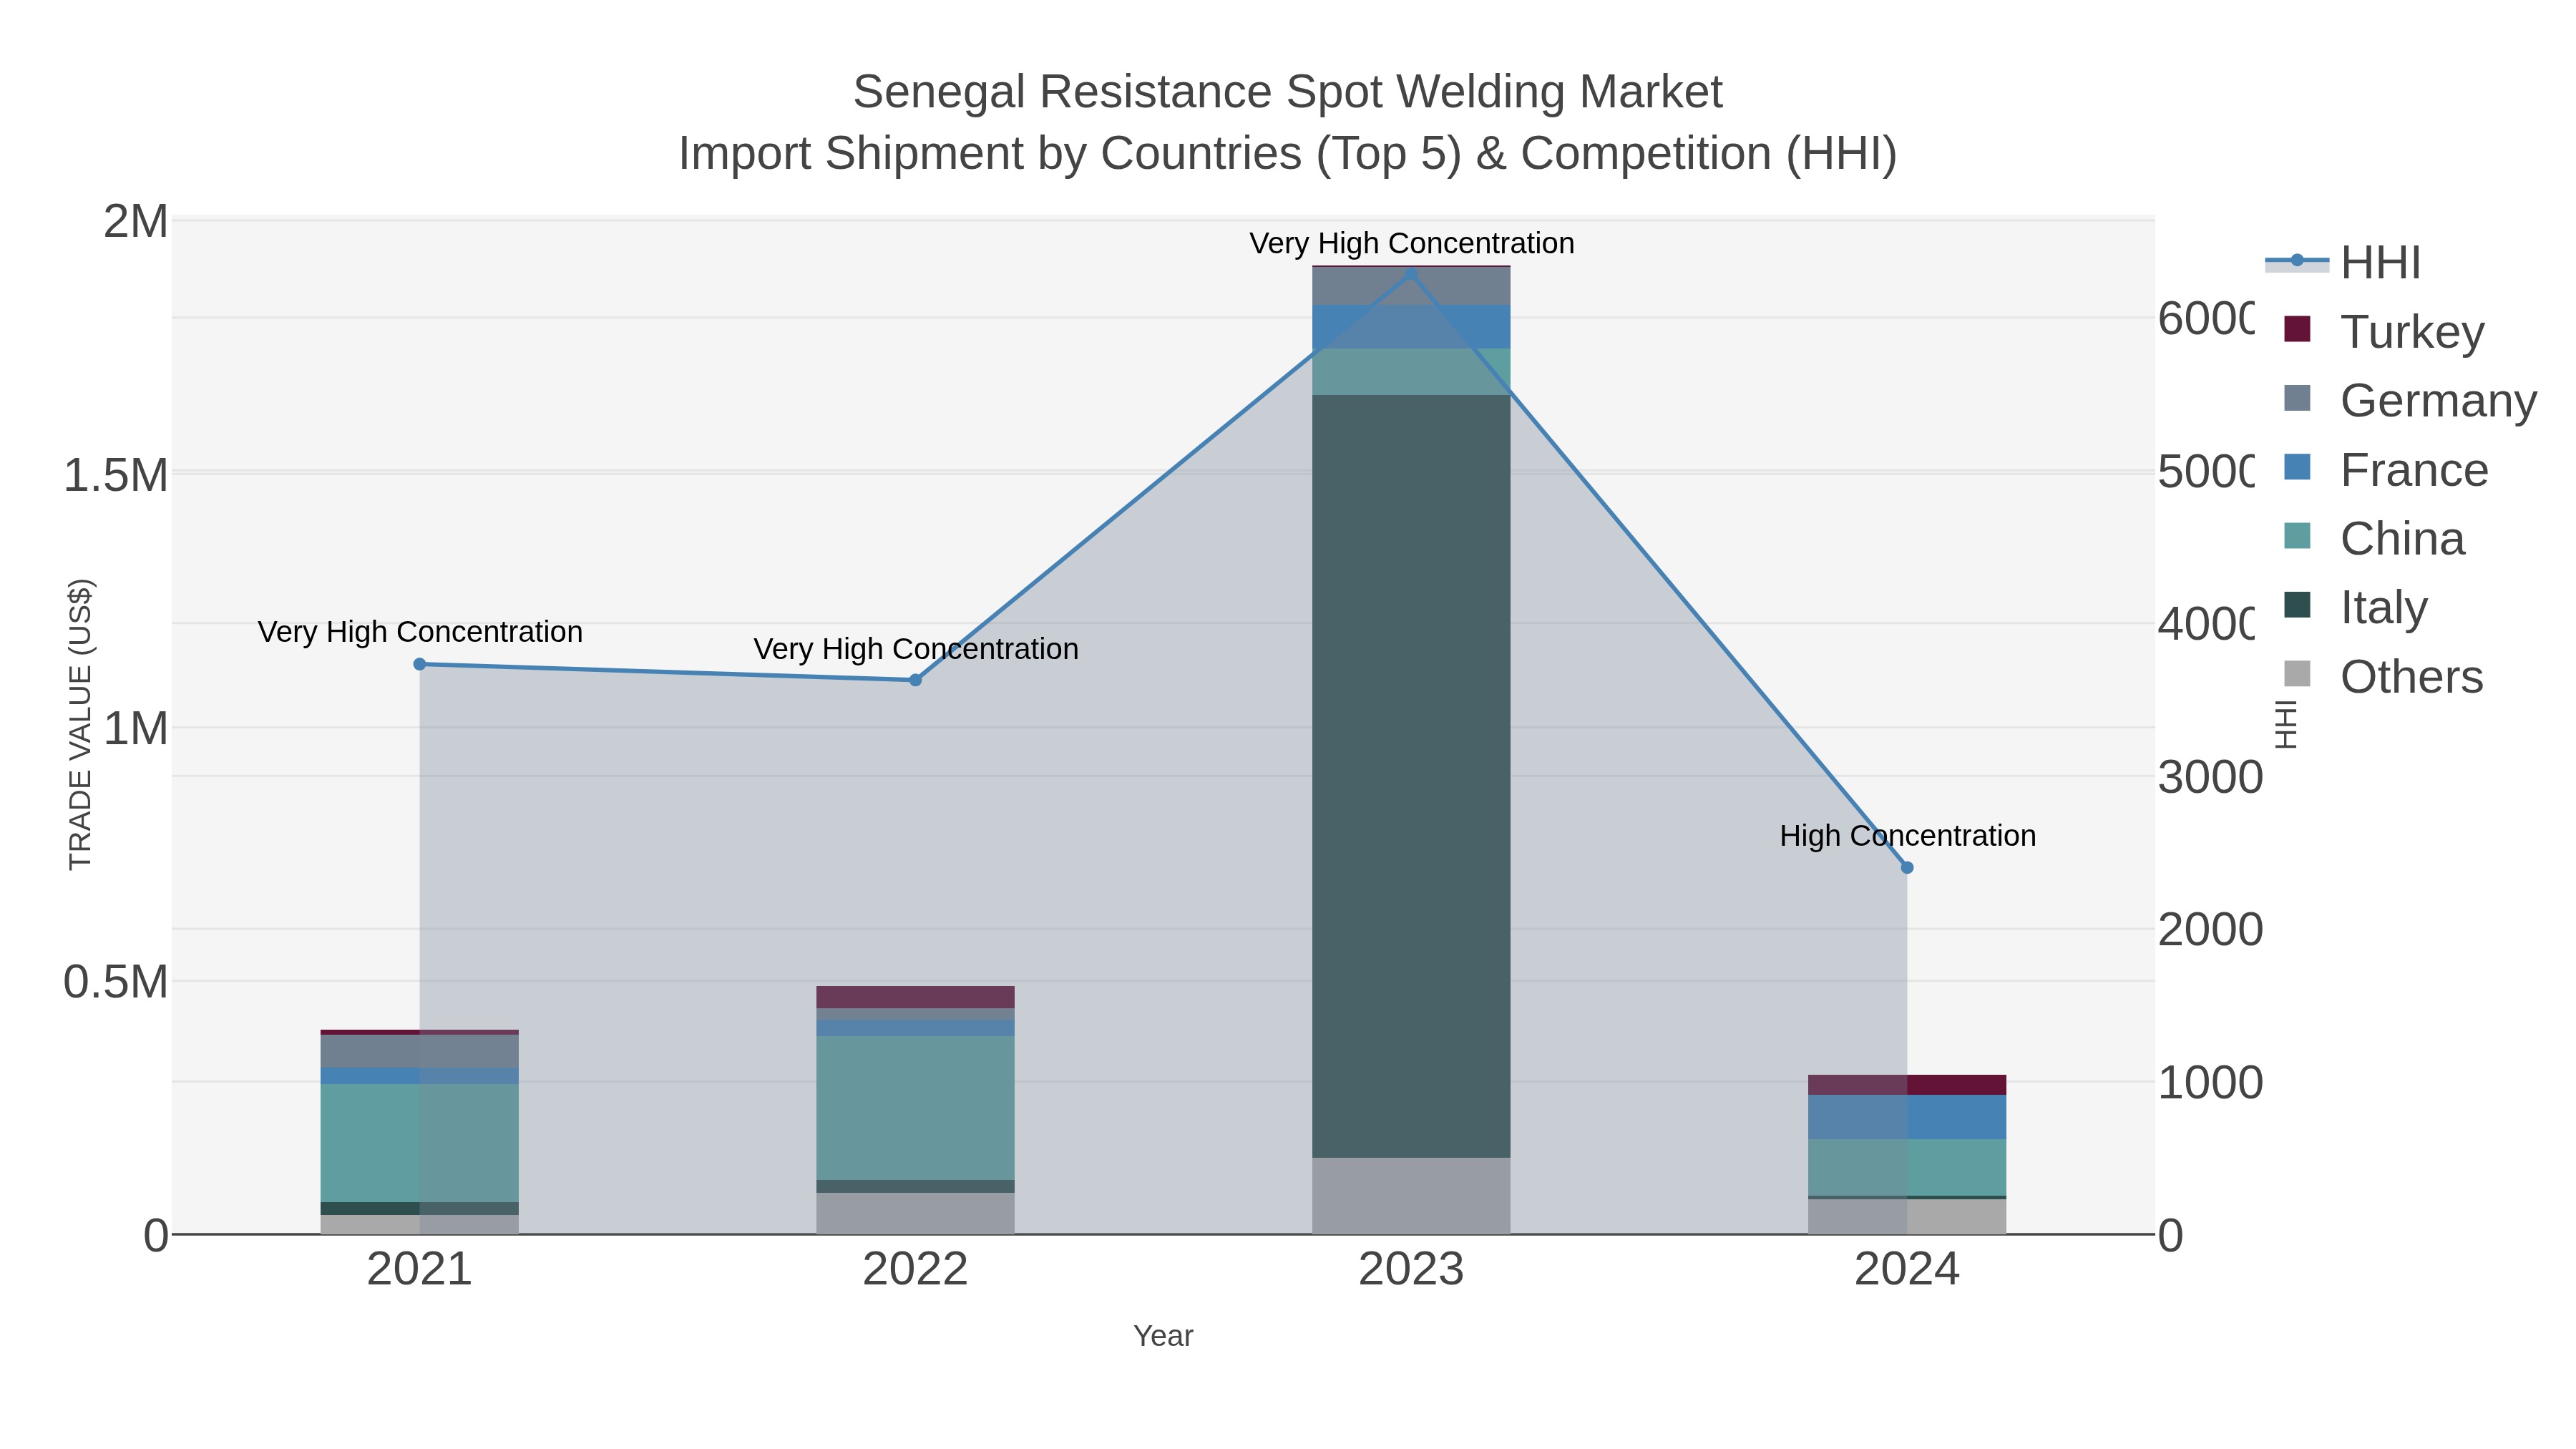2576x1449 pixels.
Task: Click the 2M y-axis tick label
Action: click(136, 222)
